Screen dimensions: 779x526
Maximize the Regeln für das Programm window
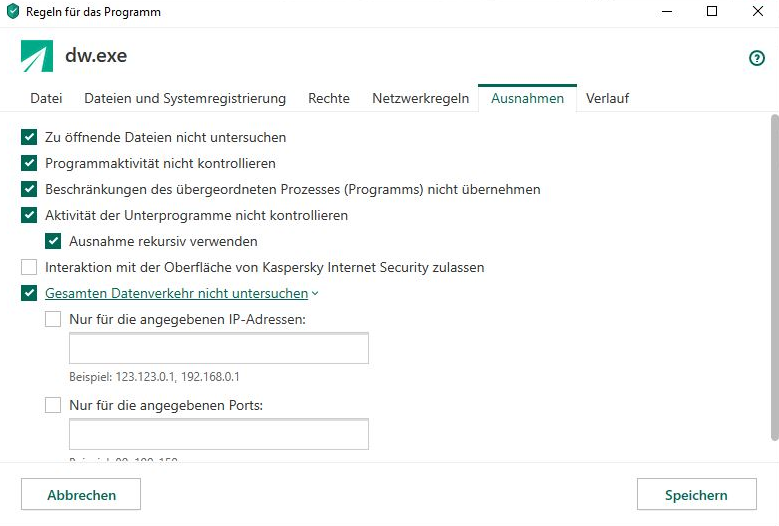tap(712, 11)
